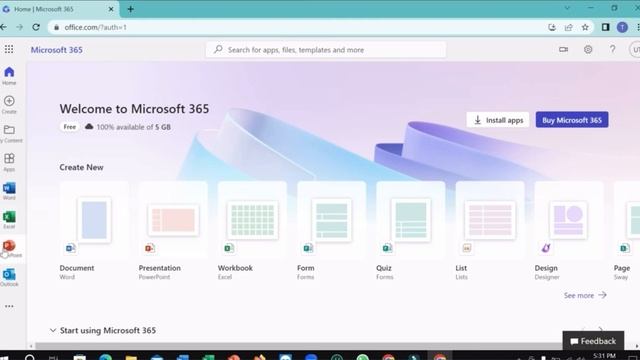Open the tab search chevron

point(567,8)
